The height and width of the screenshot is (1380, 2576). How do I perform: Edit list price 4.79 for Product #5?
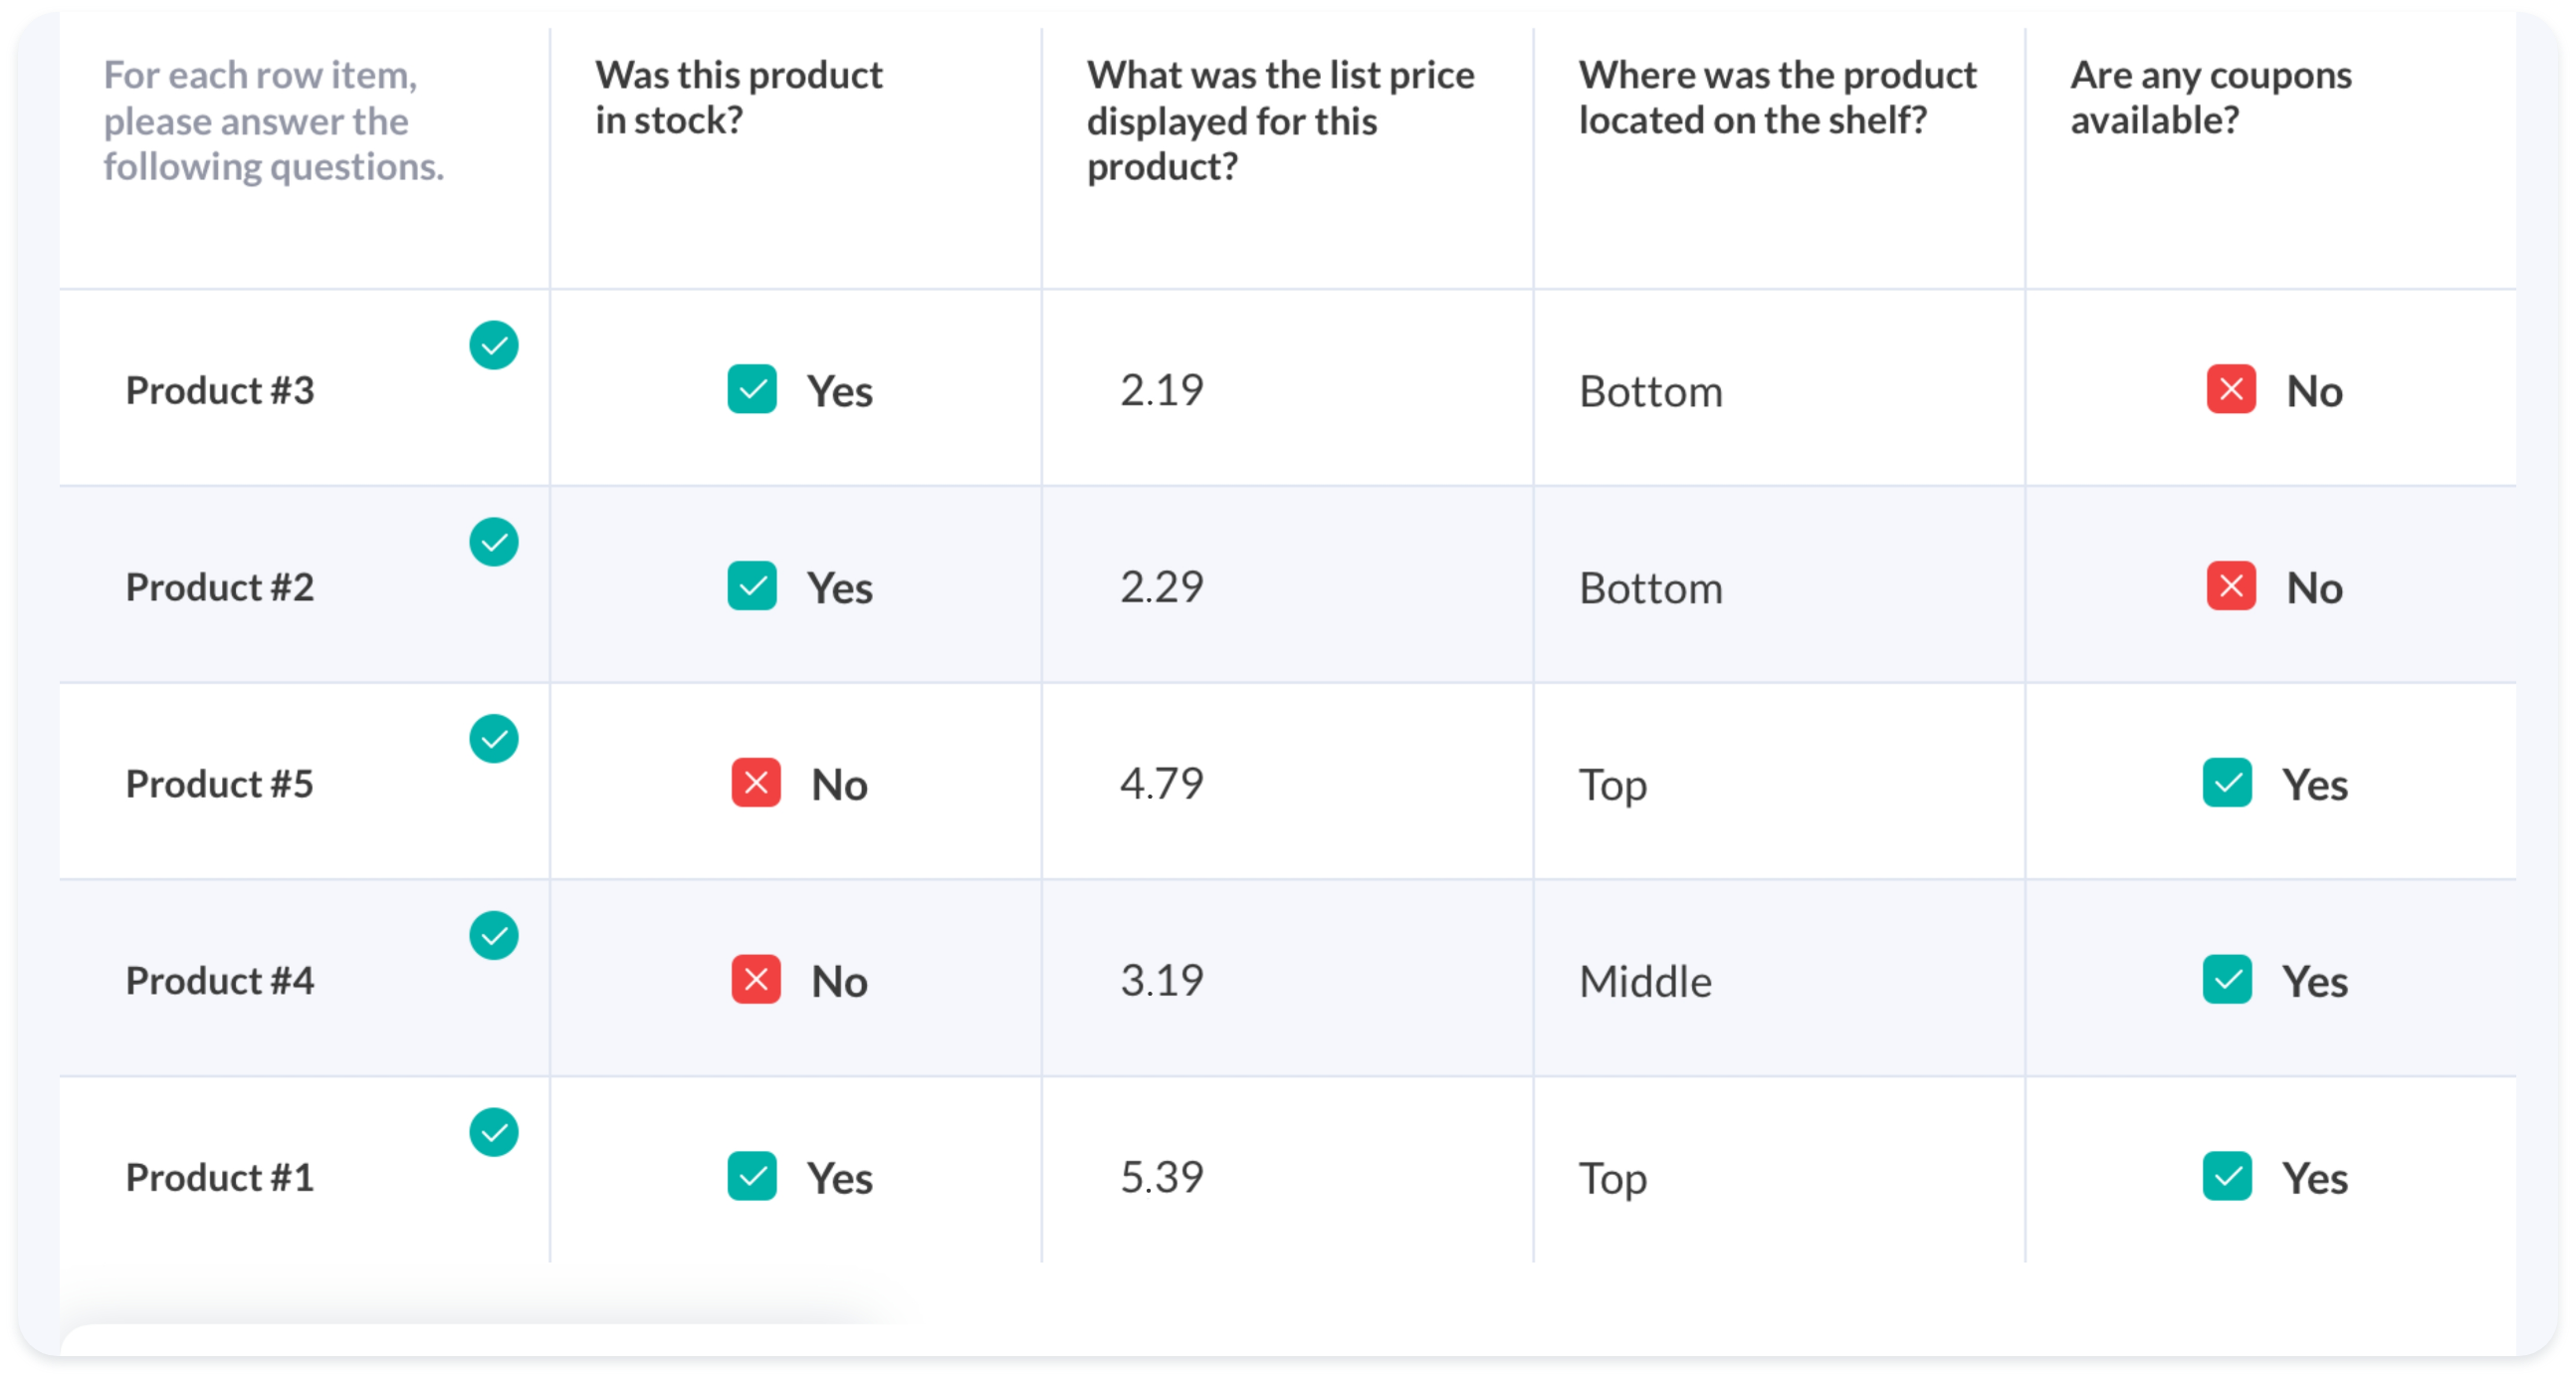click(1161, 783)
